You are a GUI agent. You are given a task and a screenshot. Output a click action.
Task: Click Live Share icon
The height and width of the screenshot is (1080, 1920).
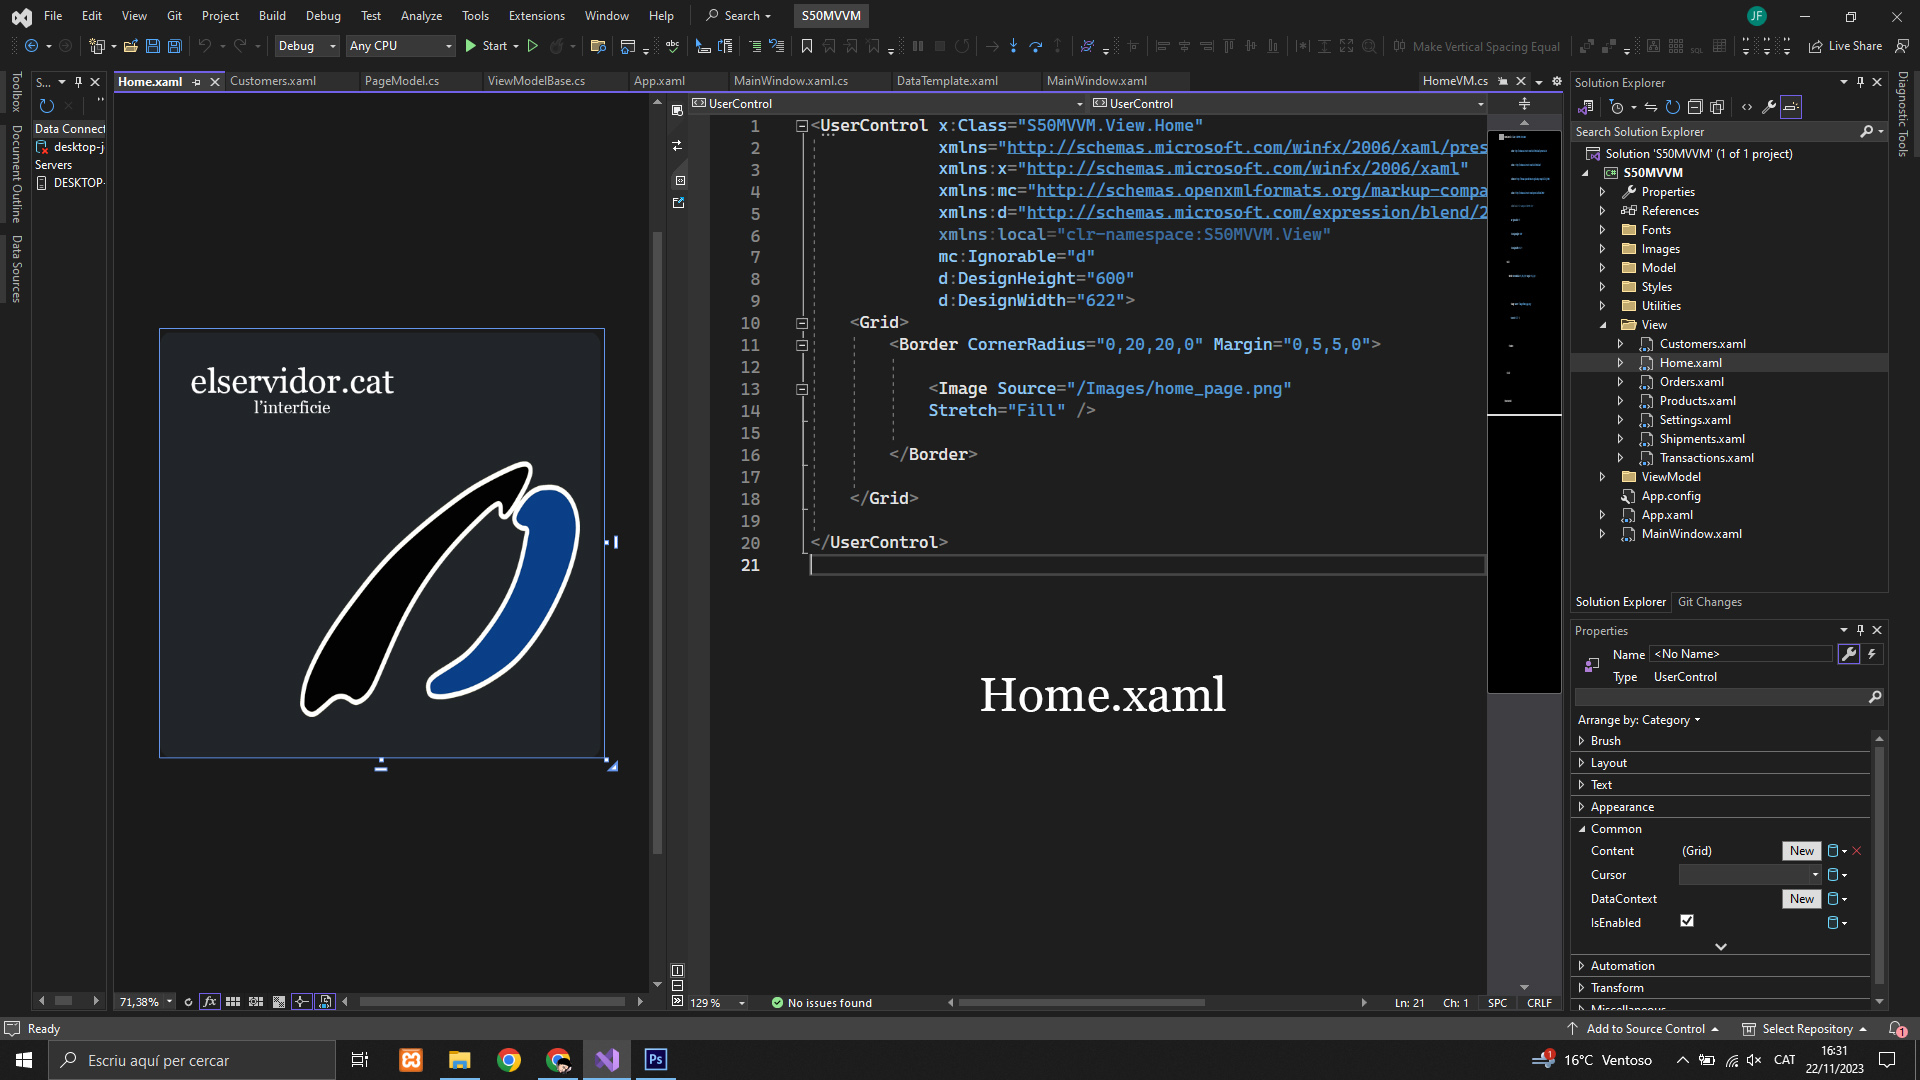[1816, 46]
